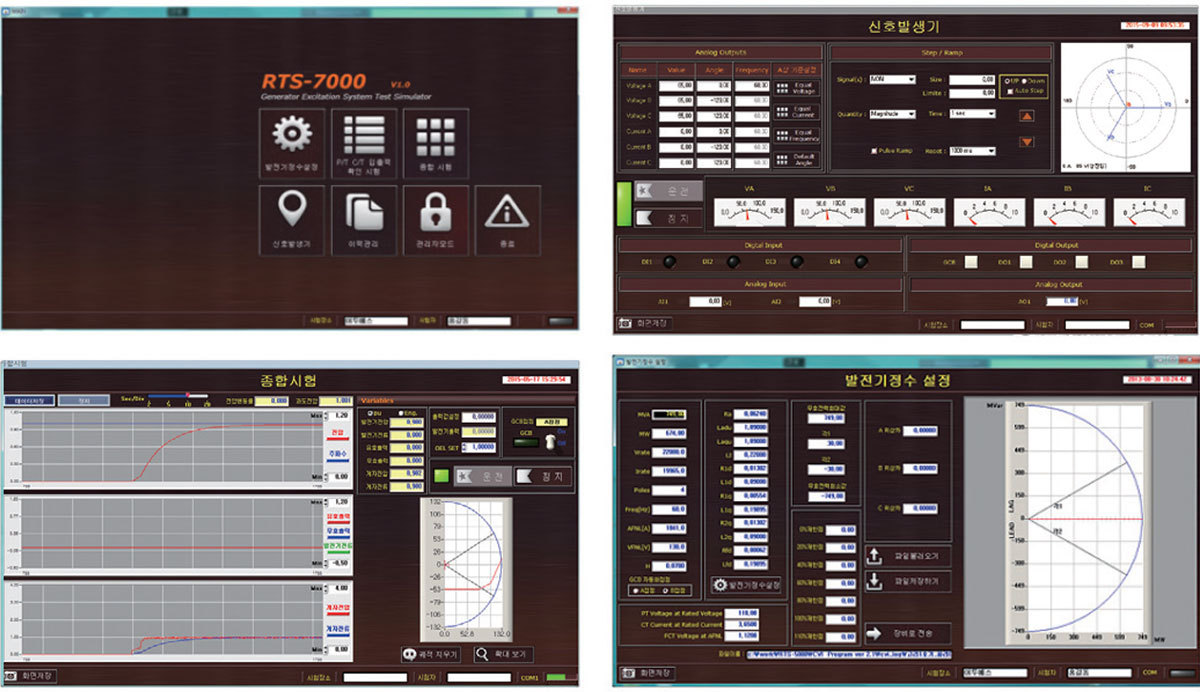The height and width of the screenshot is (692, 1200).
Task: Select UP radio button in Step / Ramp
Action: coord(1007,79)
